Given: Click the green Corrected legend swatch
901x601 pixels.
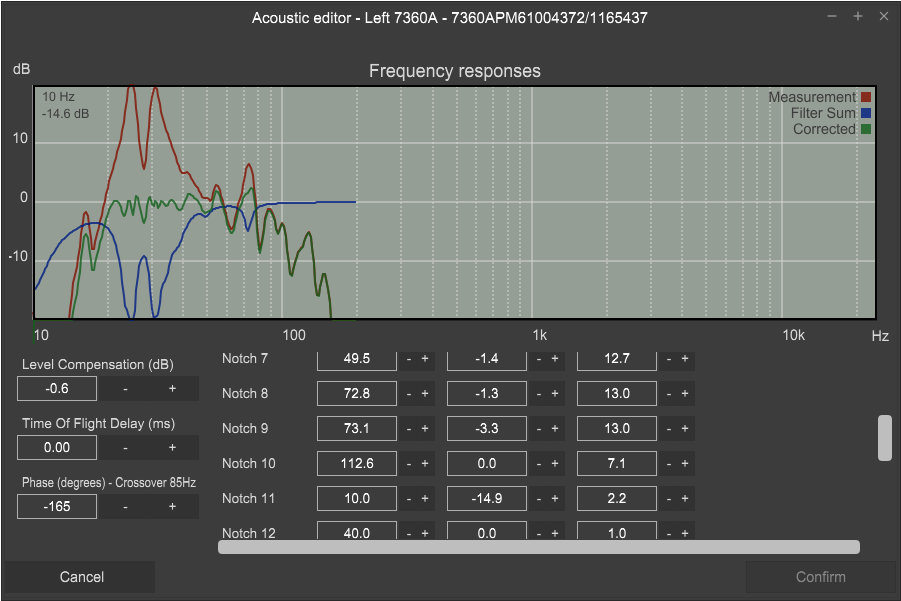Looking at the screenshot, I should tap(866, 129).
